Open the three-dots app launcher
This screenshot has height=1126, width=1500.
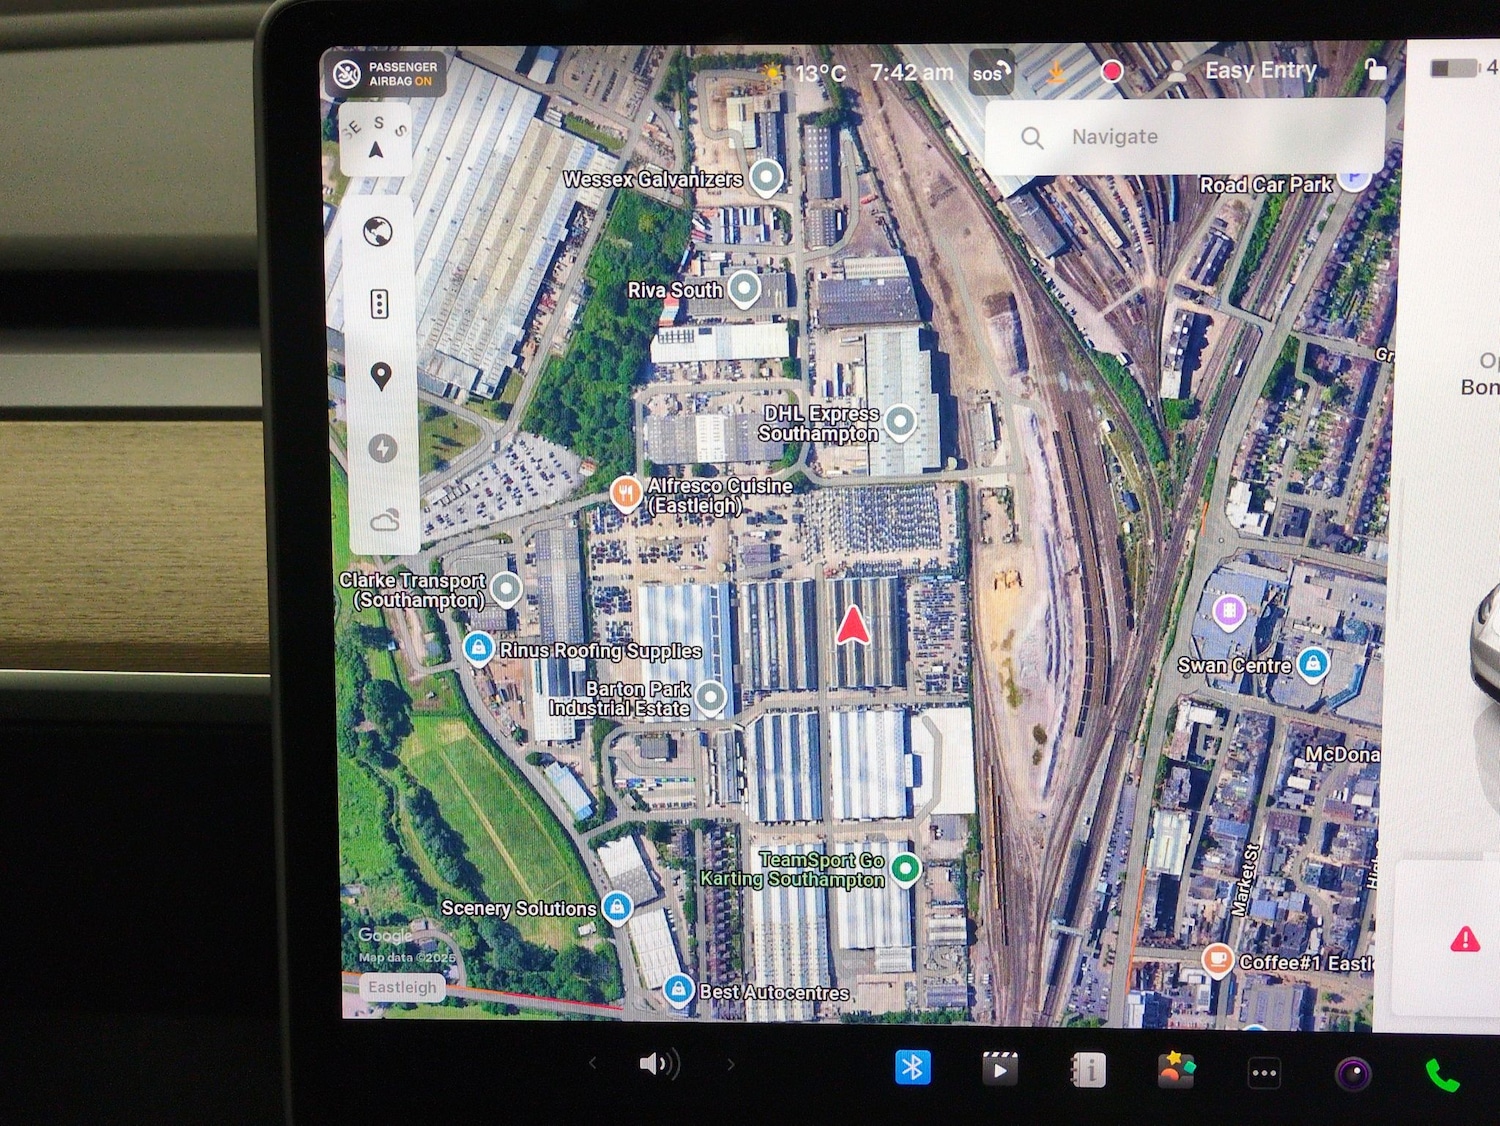coord(1264,1073)
